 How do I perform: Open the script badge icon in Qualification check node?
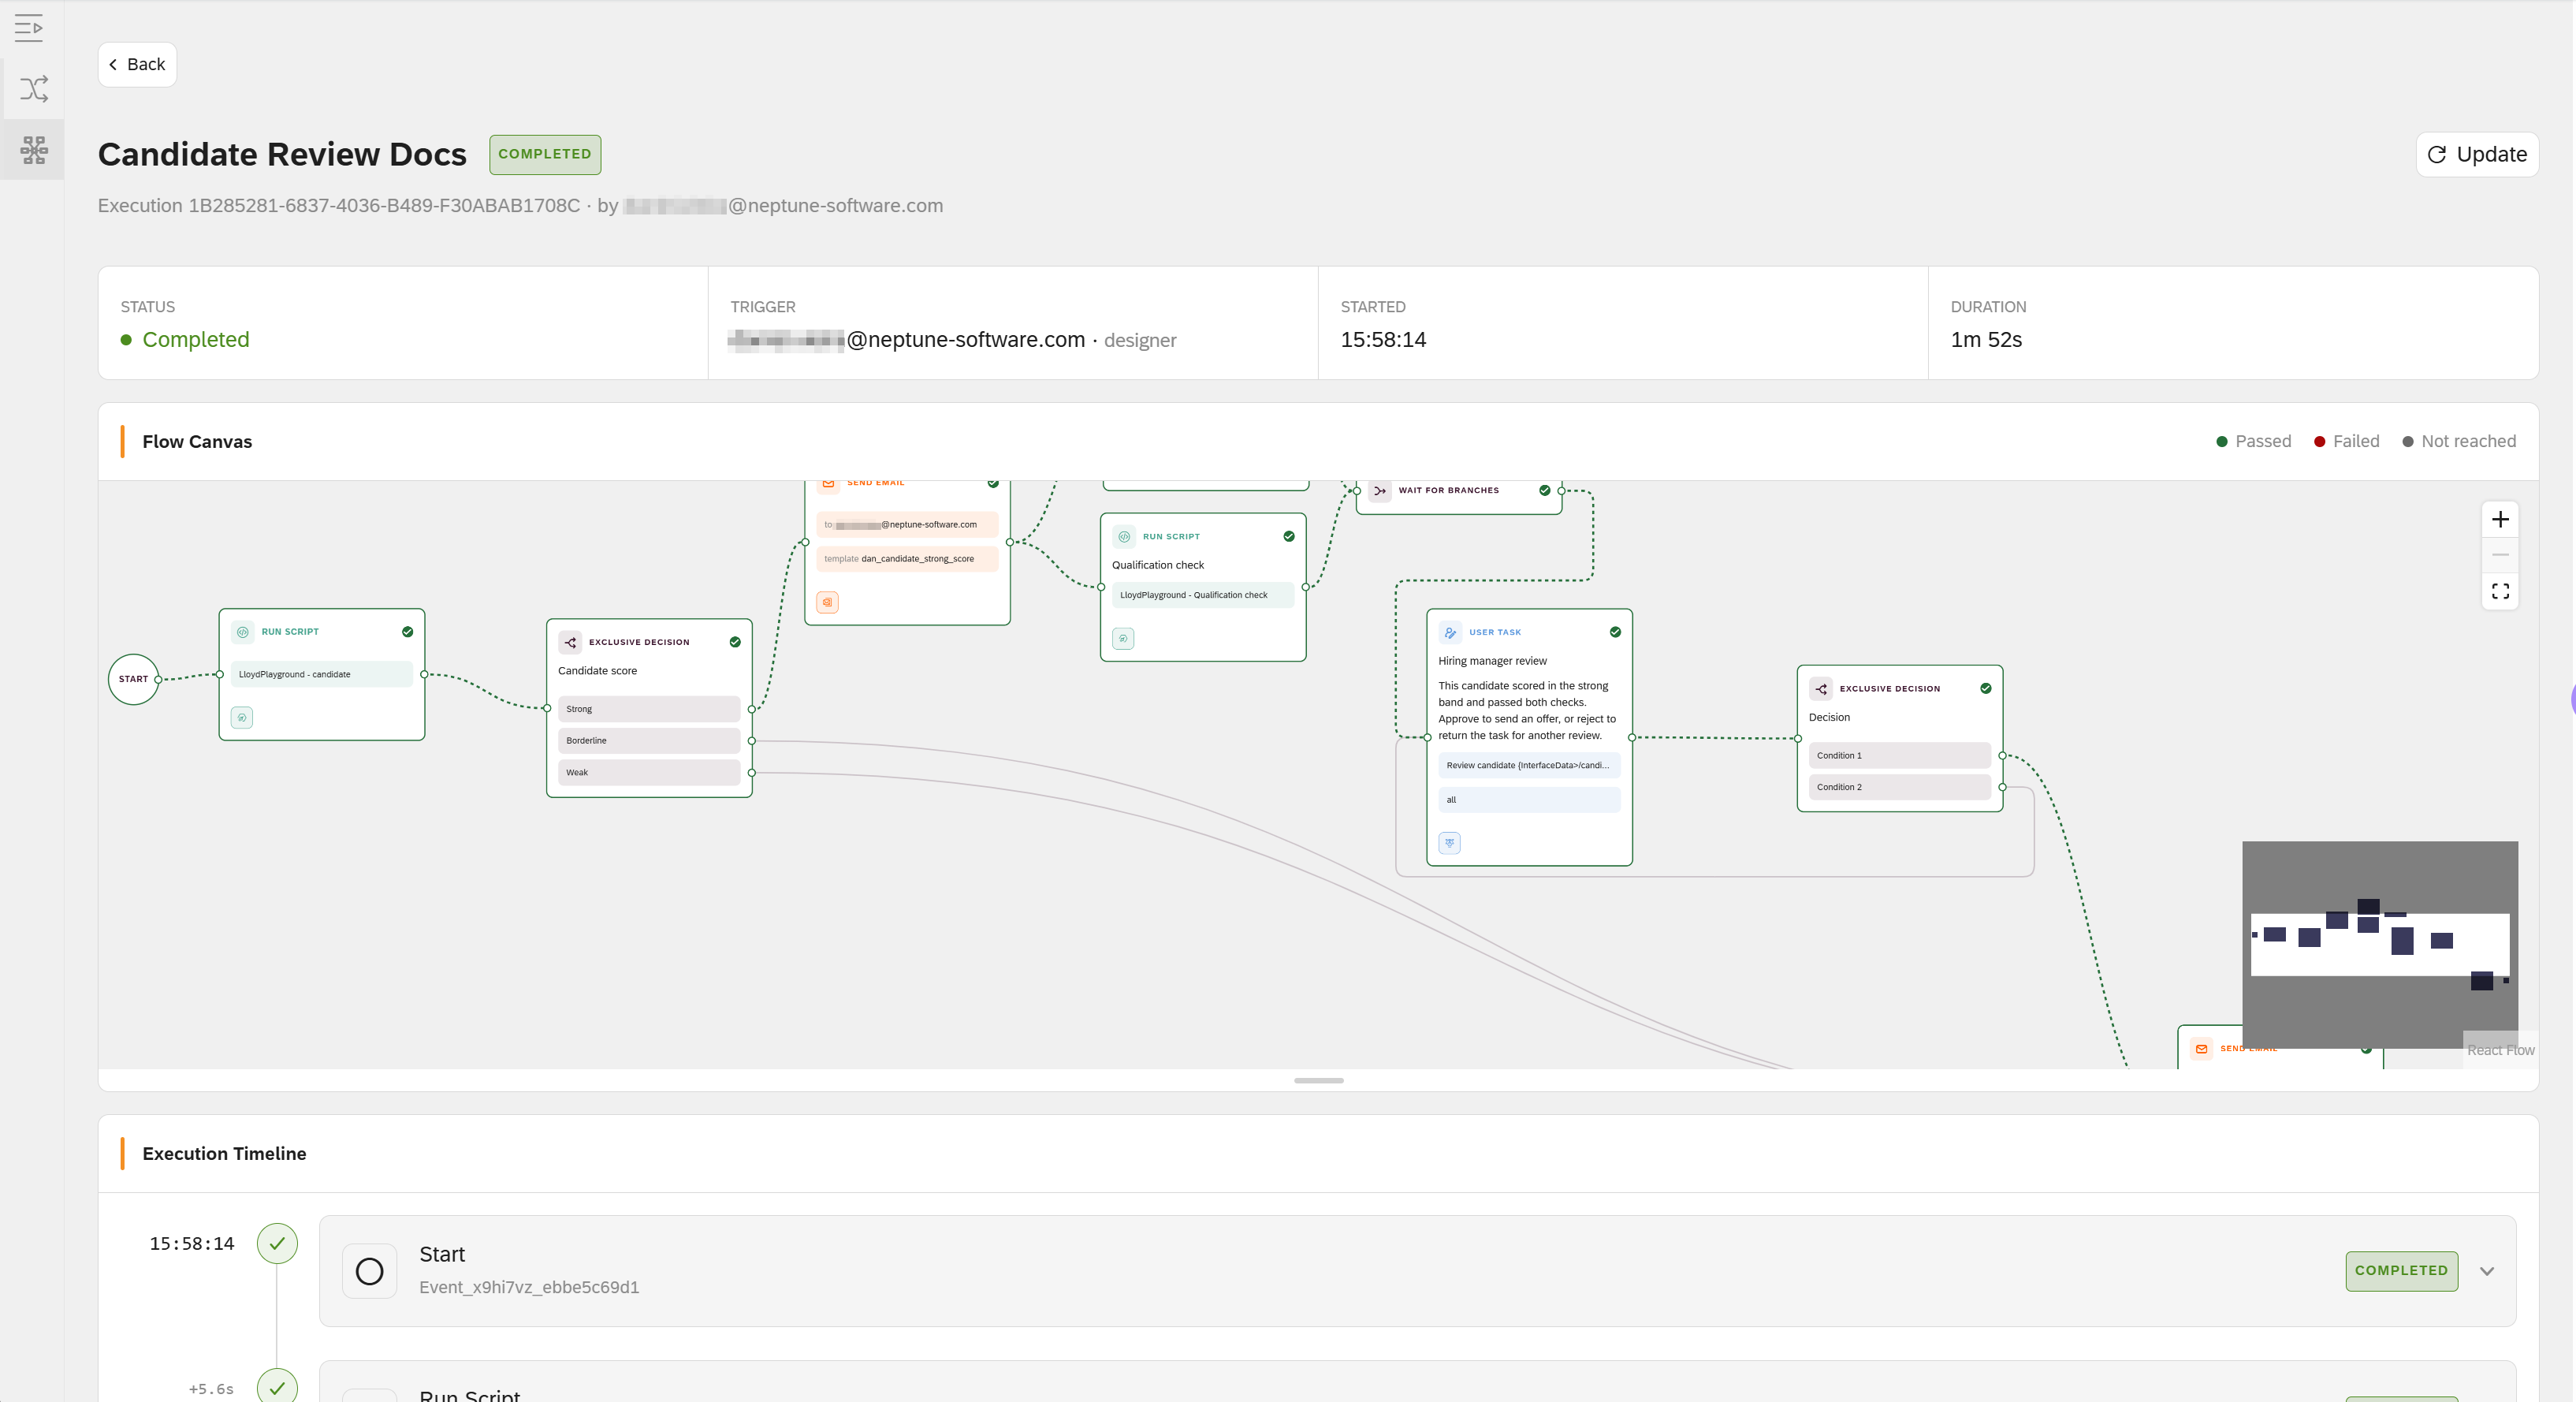tap(1123, 638)
